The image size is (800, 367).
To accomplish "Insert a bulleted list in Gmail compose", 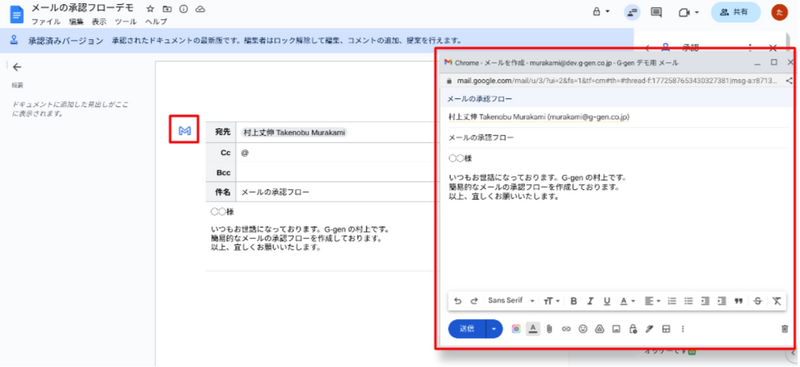I will 688,301.
